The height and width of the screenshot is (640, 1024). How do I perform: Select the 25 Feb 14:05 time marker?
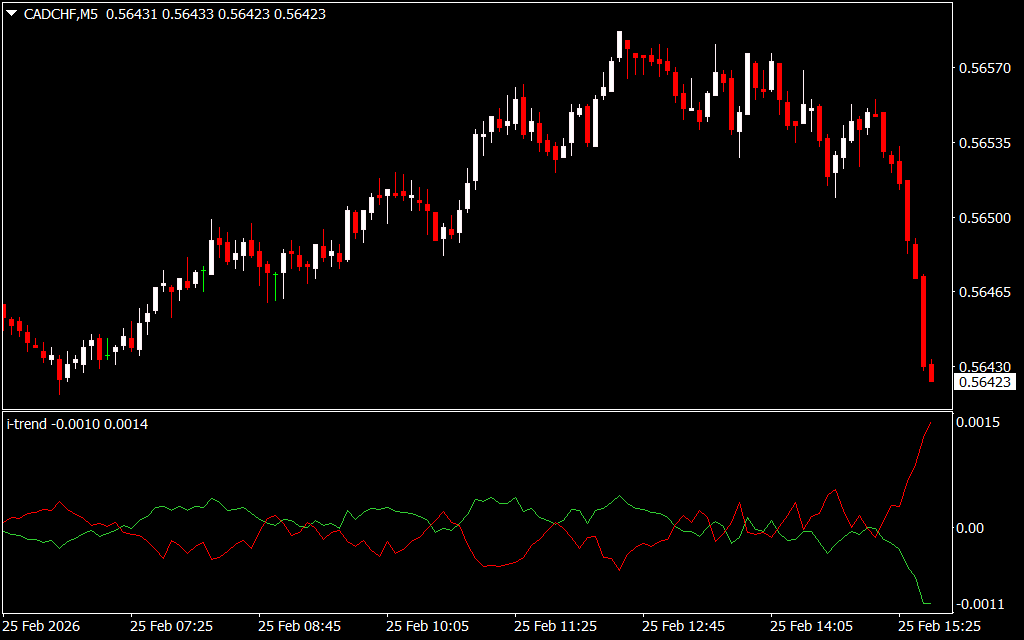[811, 626]
